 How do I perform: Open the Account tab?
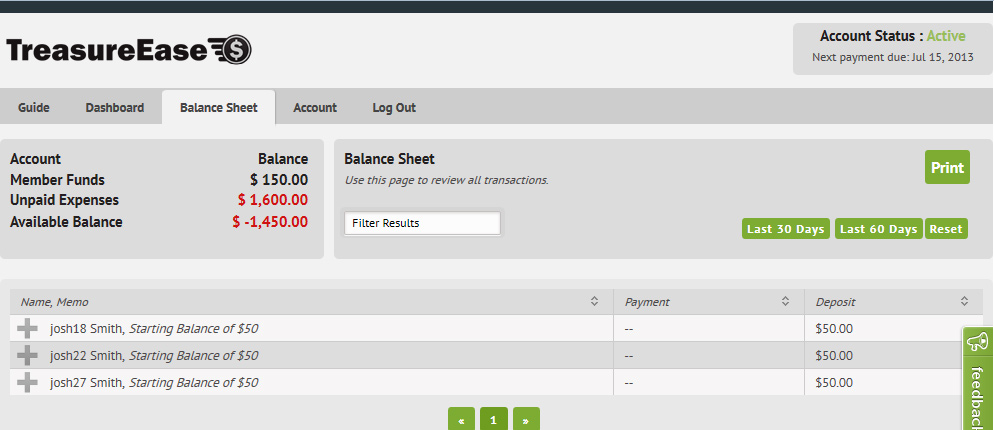point(315,108)
